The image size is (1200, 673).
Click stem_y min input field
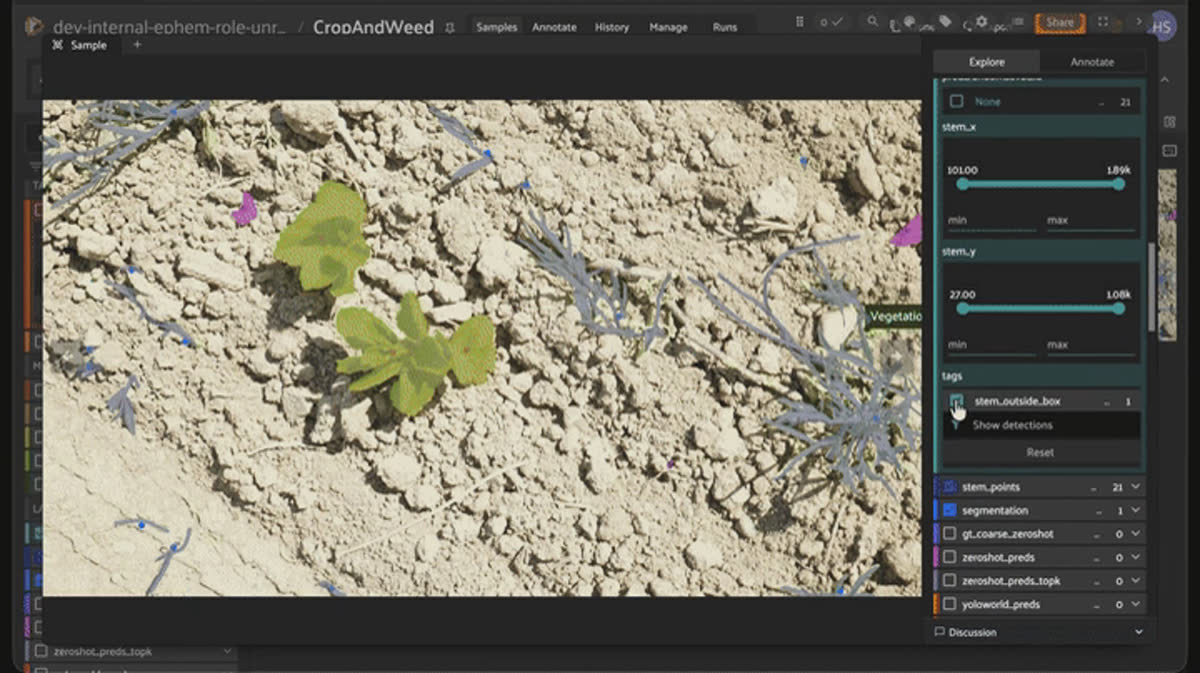coord(992,345)
